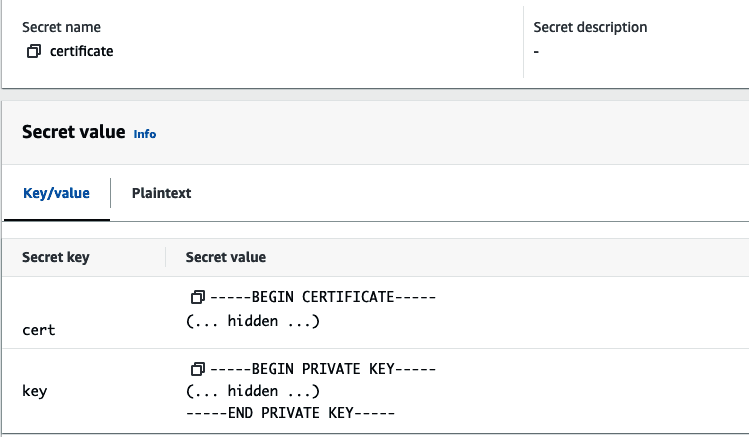Click the Secret name label

pos(61,27)
